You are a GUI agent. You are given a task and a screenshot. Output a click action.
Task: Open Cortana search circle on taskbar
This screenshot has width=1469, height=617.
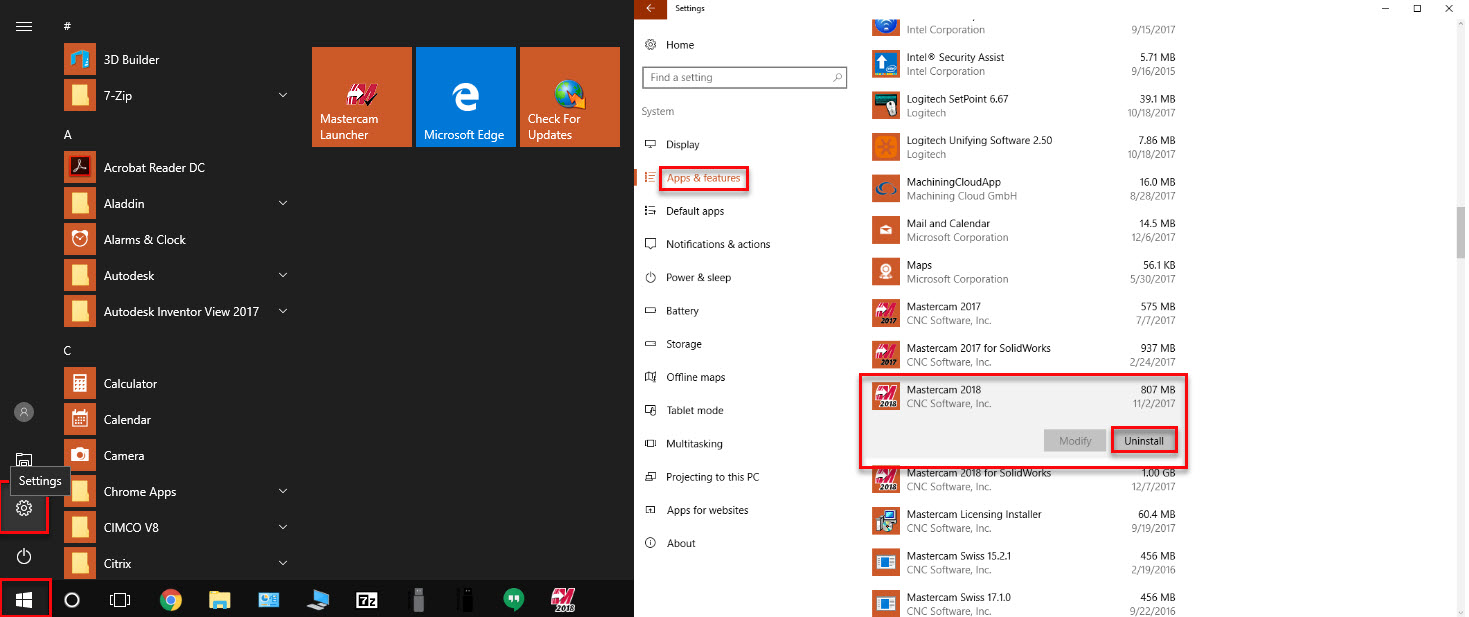[x=72, y=600]
